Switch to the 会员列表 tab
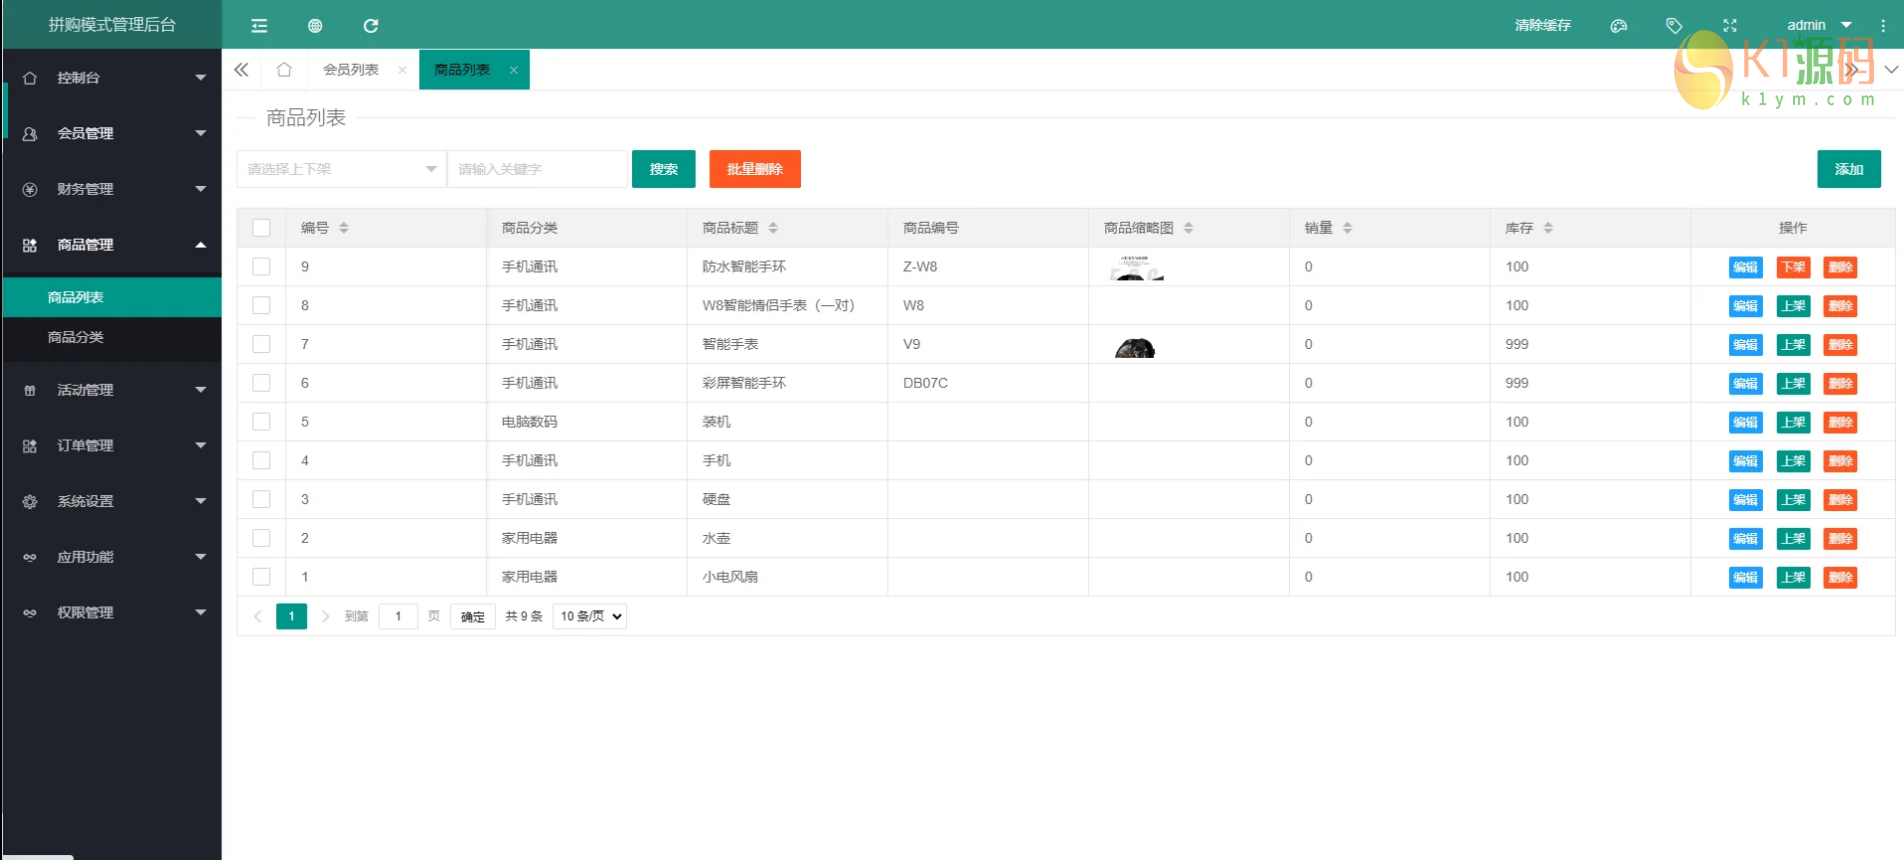 (x=351, y=70)
